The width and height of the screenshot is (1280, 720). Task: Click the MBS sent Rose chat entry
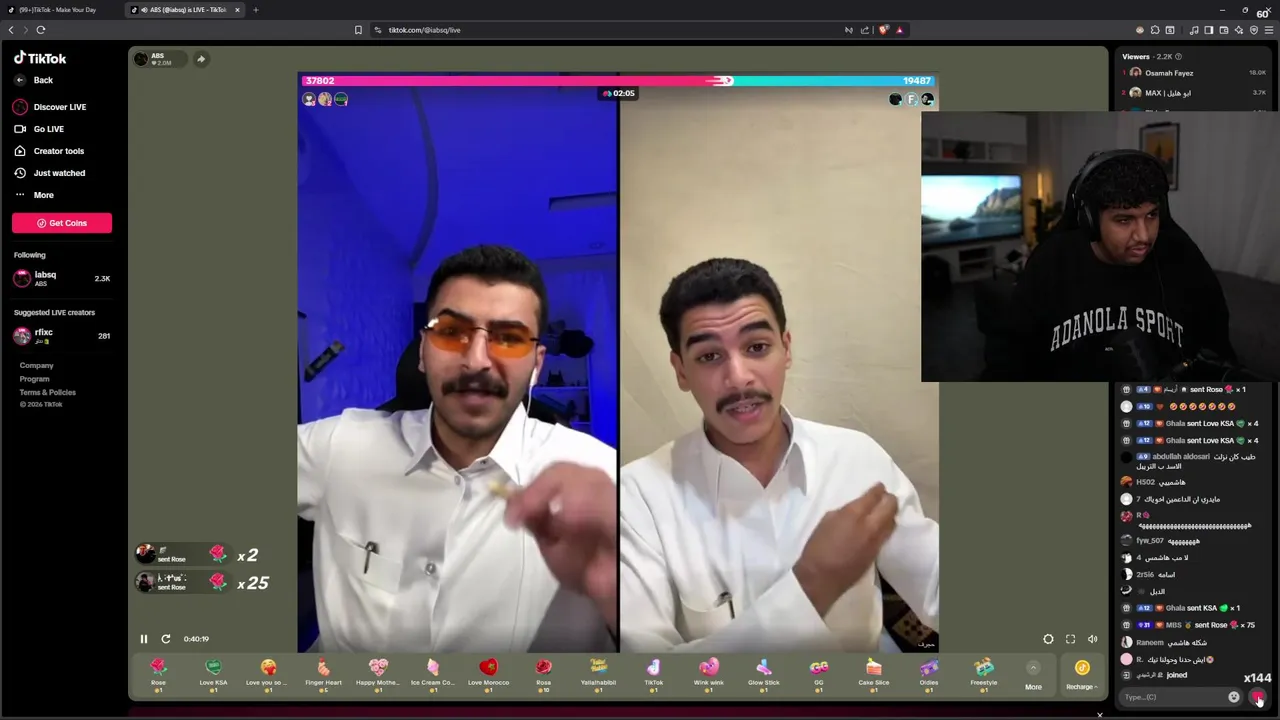(1190, 625)
